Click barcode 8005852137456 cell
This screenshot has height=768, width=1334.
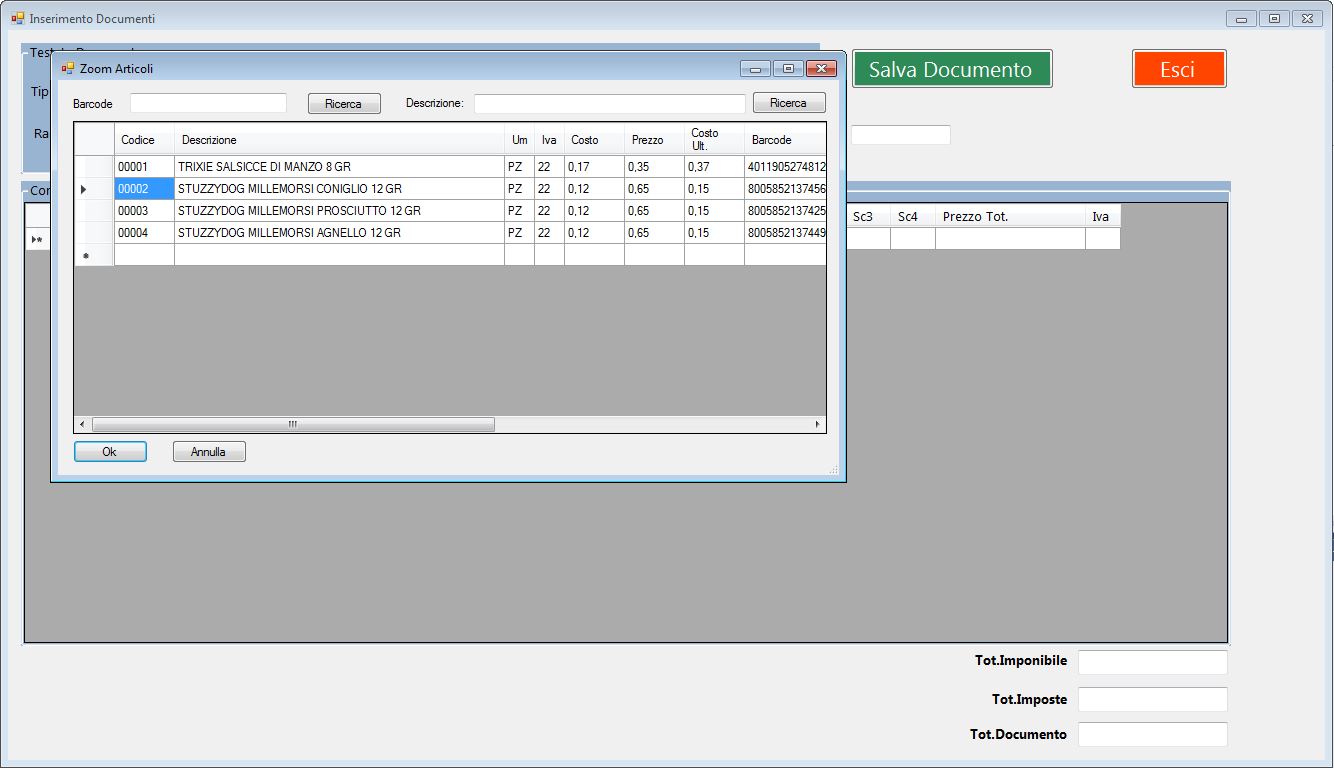(785, 189)
